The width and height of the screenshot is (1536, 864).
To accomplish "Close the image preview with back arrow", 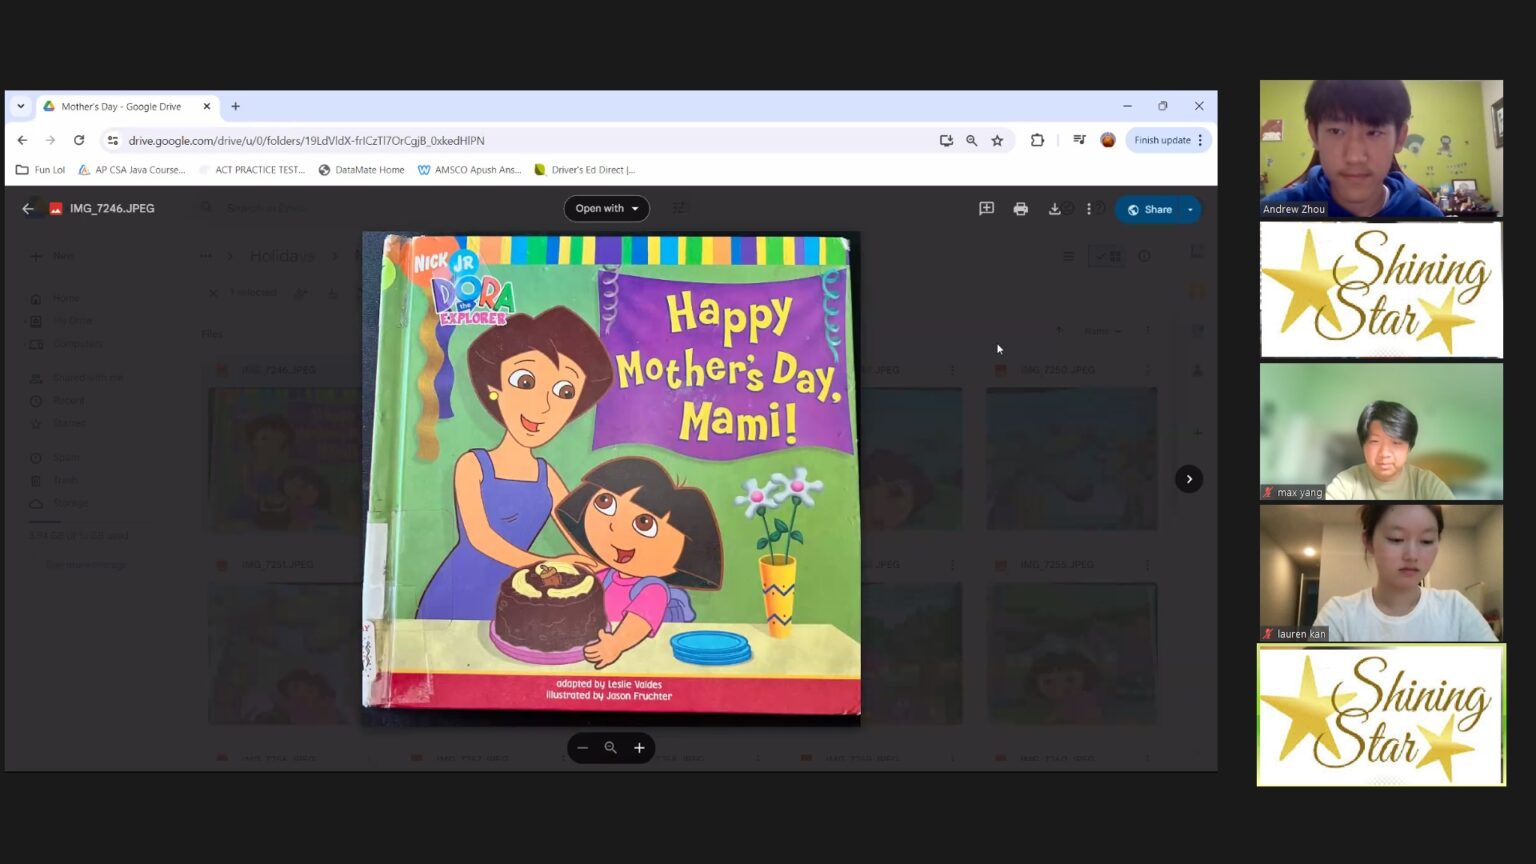I will coord(28,209).
